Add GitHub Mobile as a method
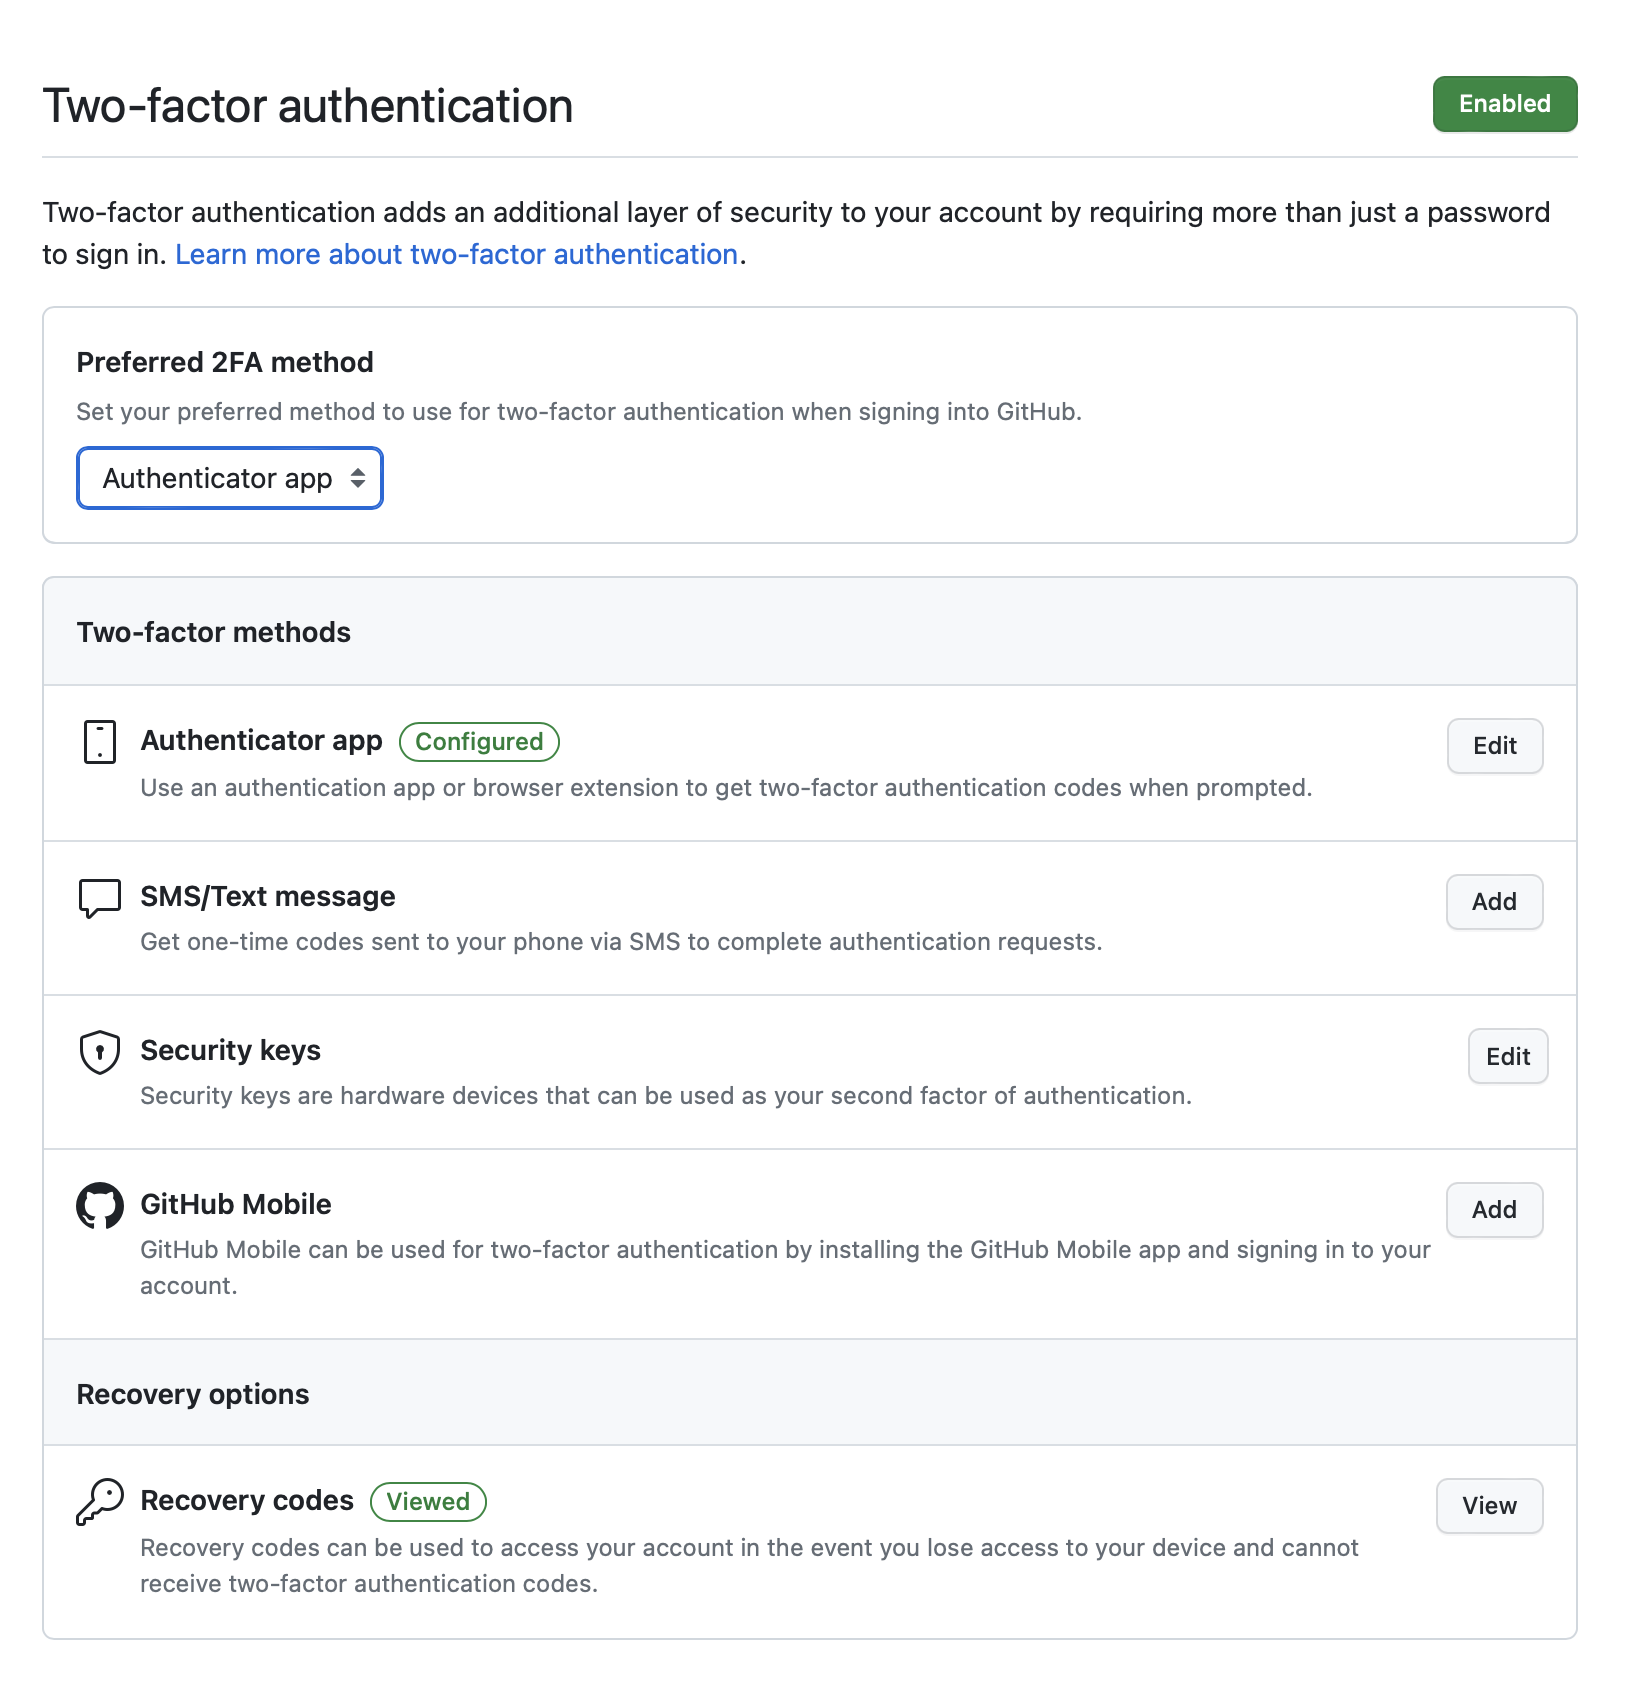Screen dimensions: 1630x1684 1495,1210
